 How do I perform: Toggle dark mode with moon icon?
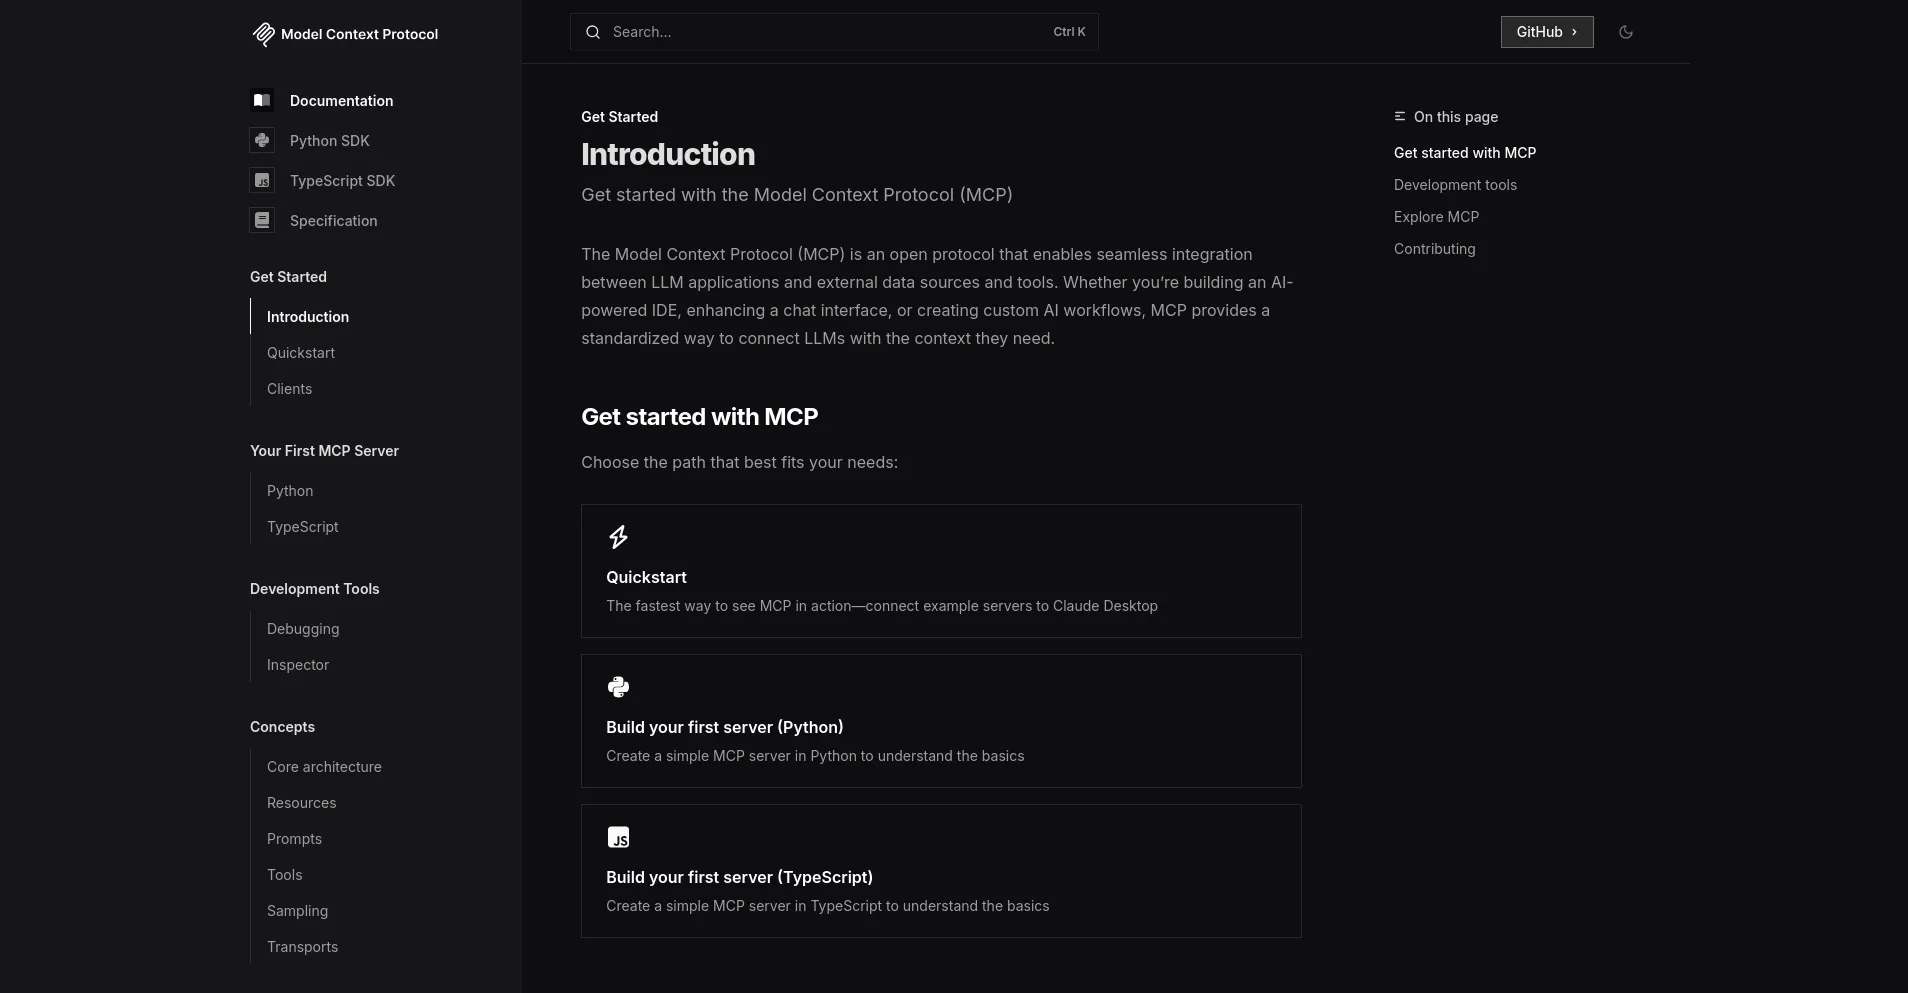pyautogui.click(x=1626, y=32)
